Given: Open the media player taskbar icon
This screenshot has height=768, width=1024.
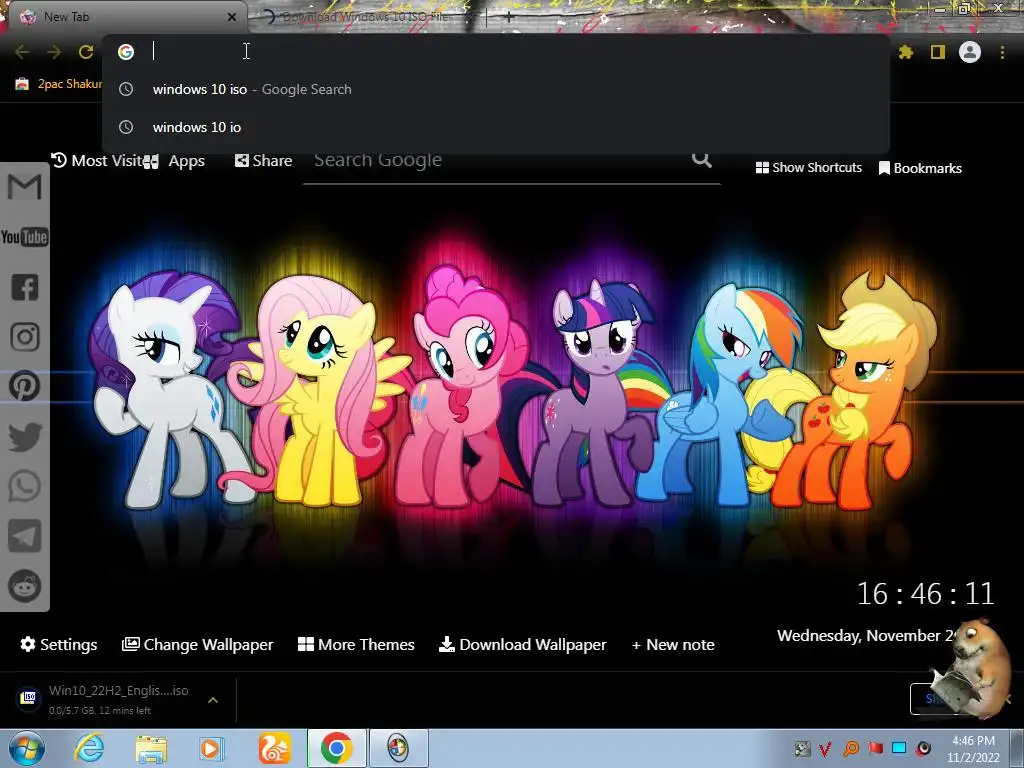Looking at the screenshot, I should pyautogui.click(x=211, y=748).
